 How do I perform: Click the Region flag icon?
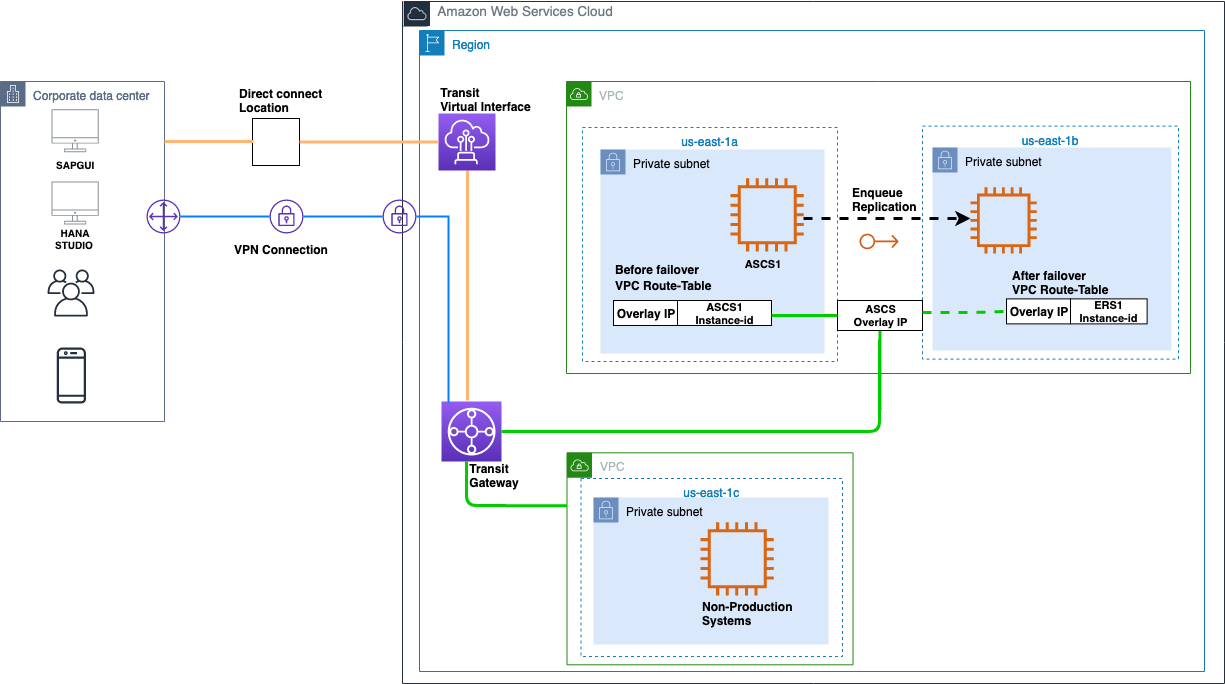click(432, 44)
